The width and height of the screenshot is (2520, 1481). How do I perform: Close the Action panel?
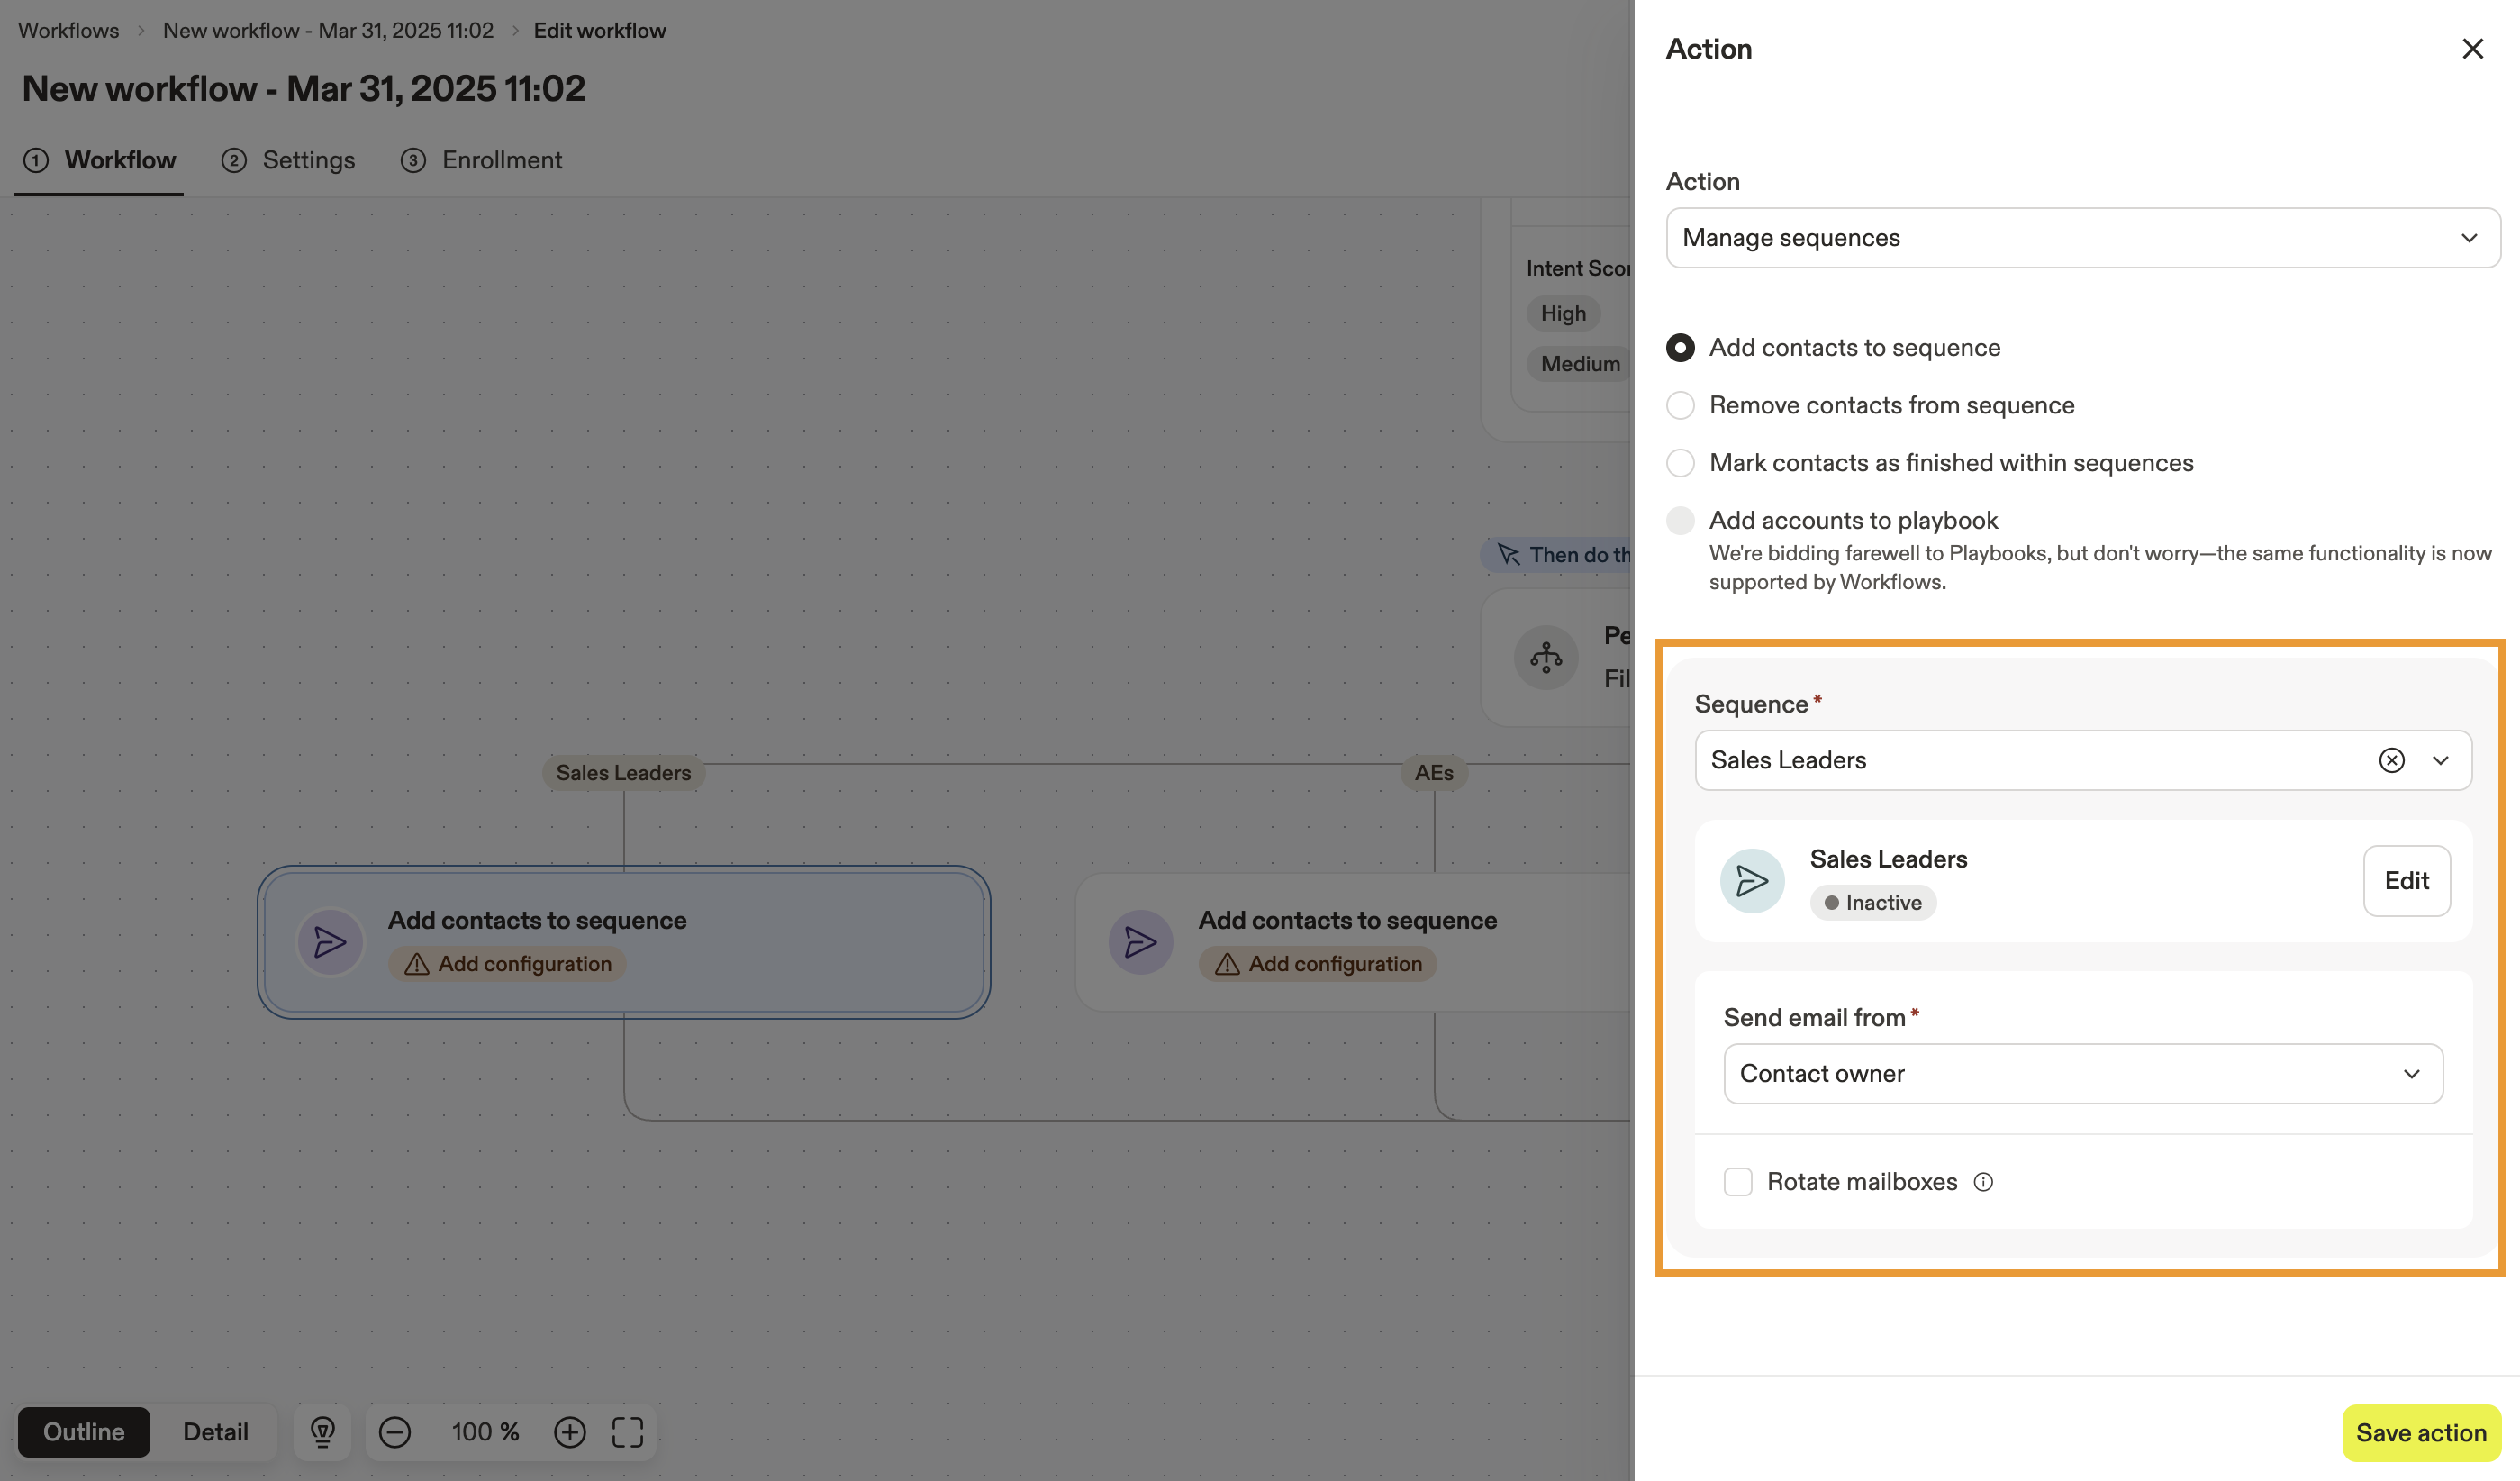pos(2472,49)
